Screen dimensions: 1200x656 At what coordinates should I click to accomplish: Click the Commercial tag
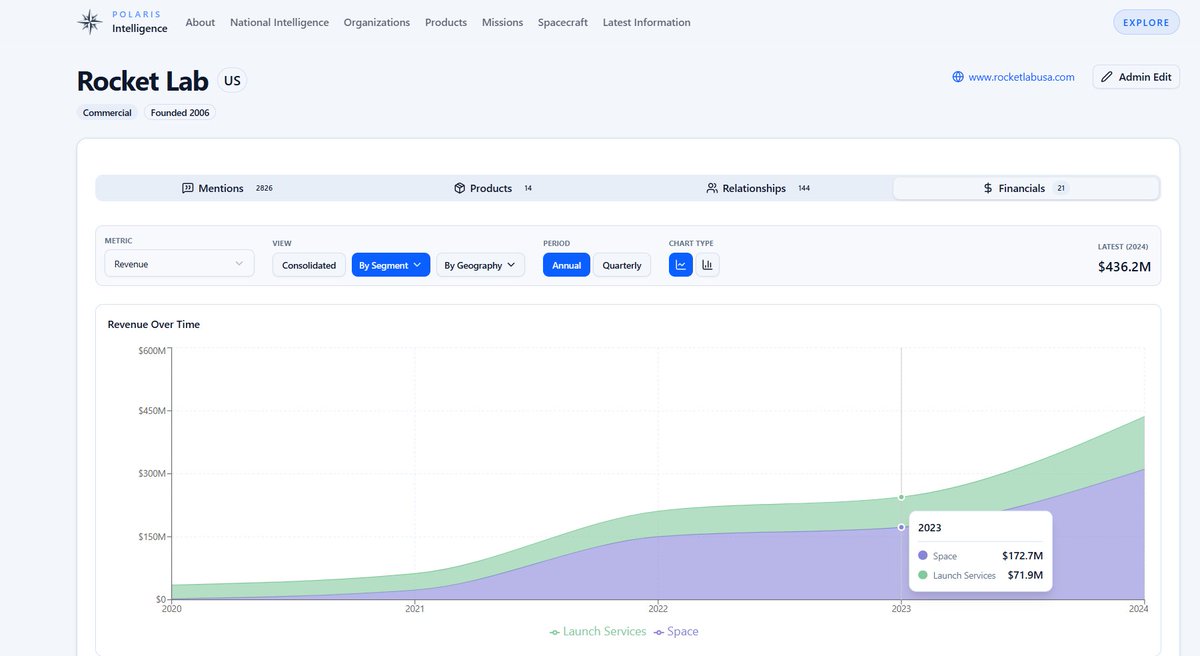(107, 113)
